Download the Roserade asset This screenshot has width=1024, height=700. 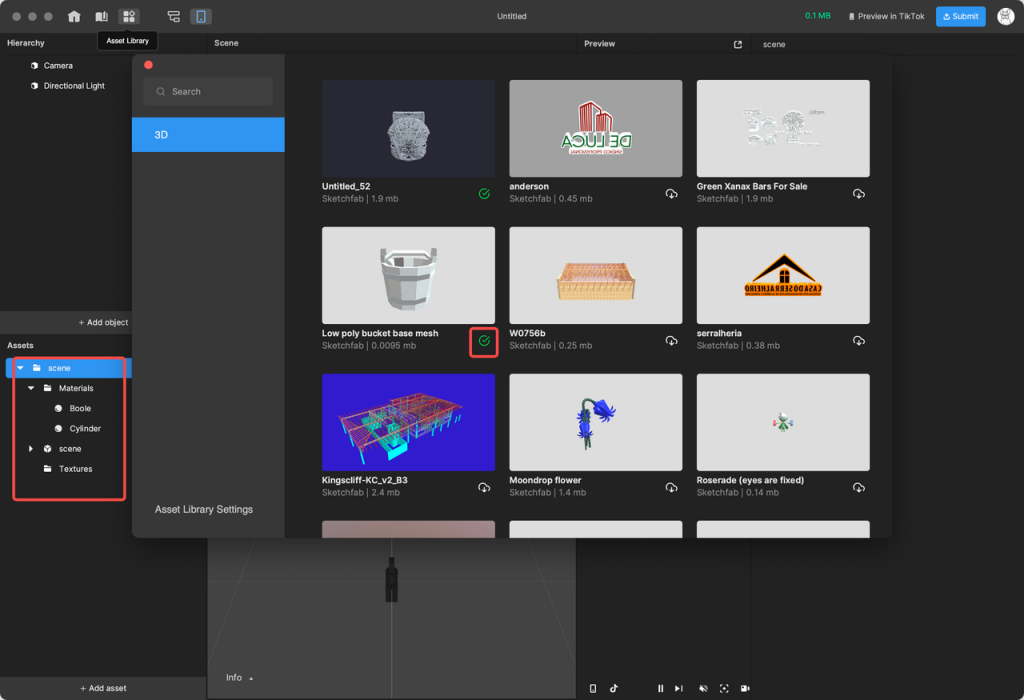(859, 488)
